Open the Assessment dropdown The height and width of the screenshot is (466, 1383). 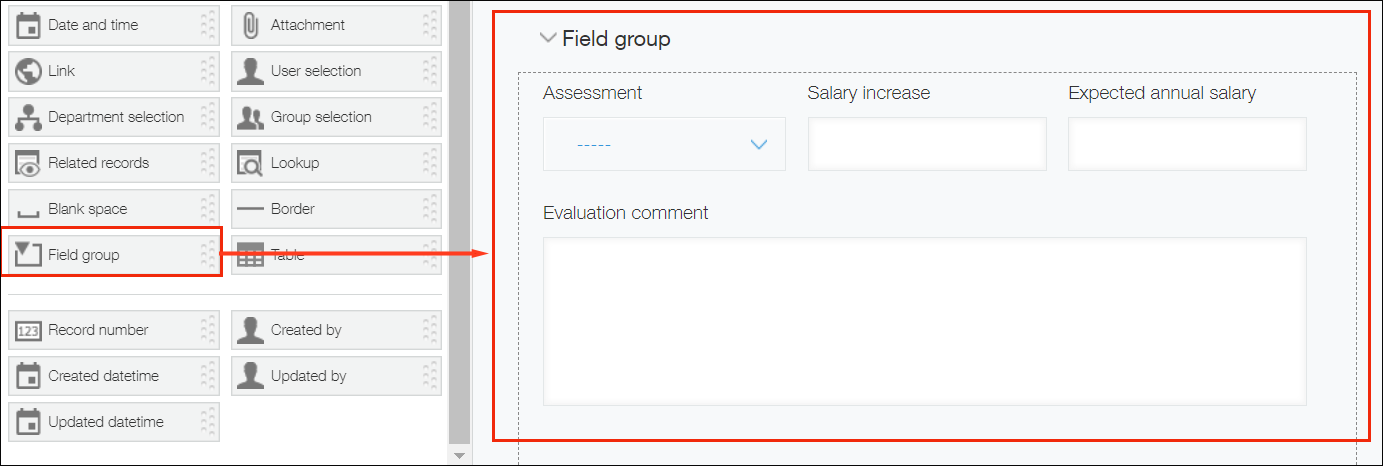click(x=664, y=145)
